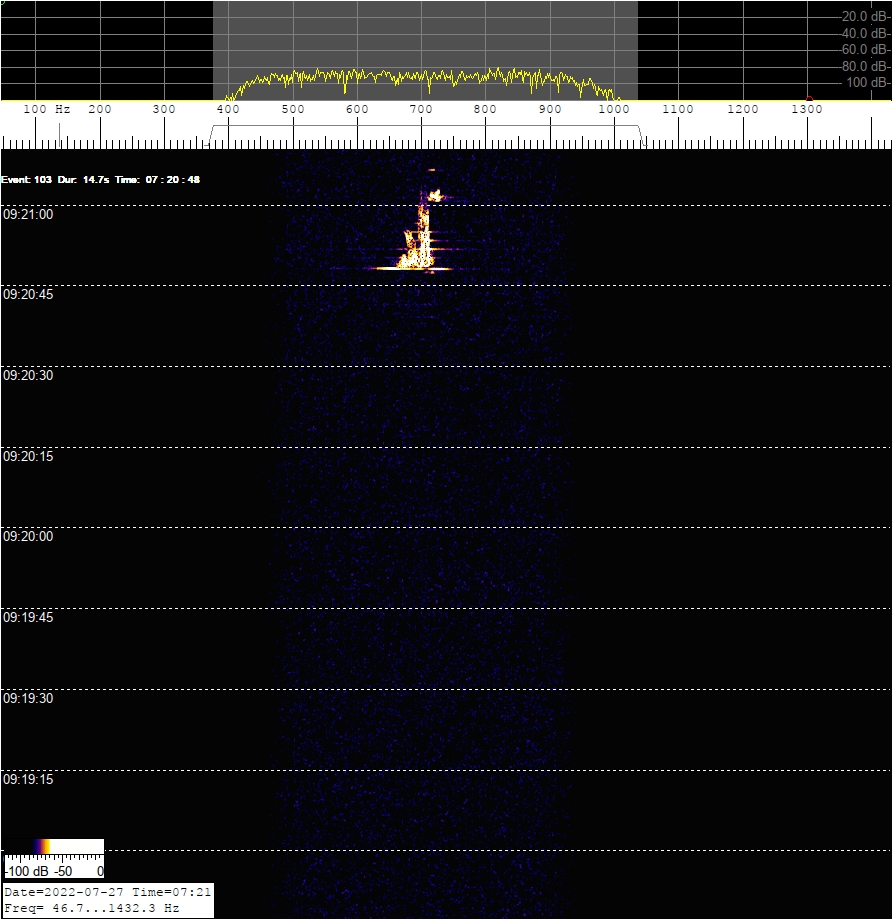The height and width of the screenshot is (920, 893).
Task: Click the -20.0 dB amplitude scale label
Action: 864,16
